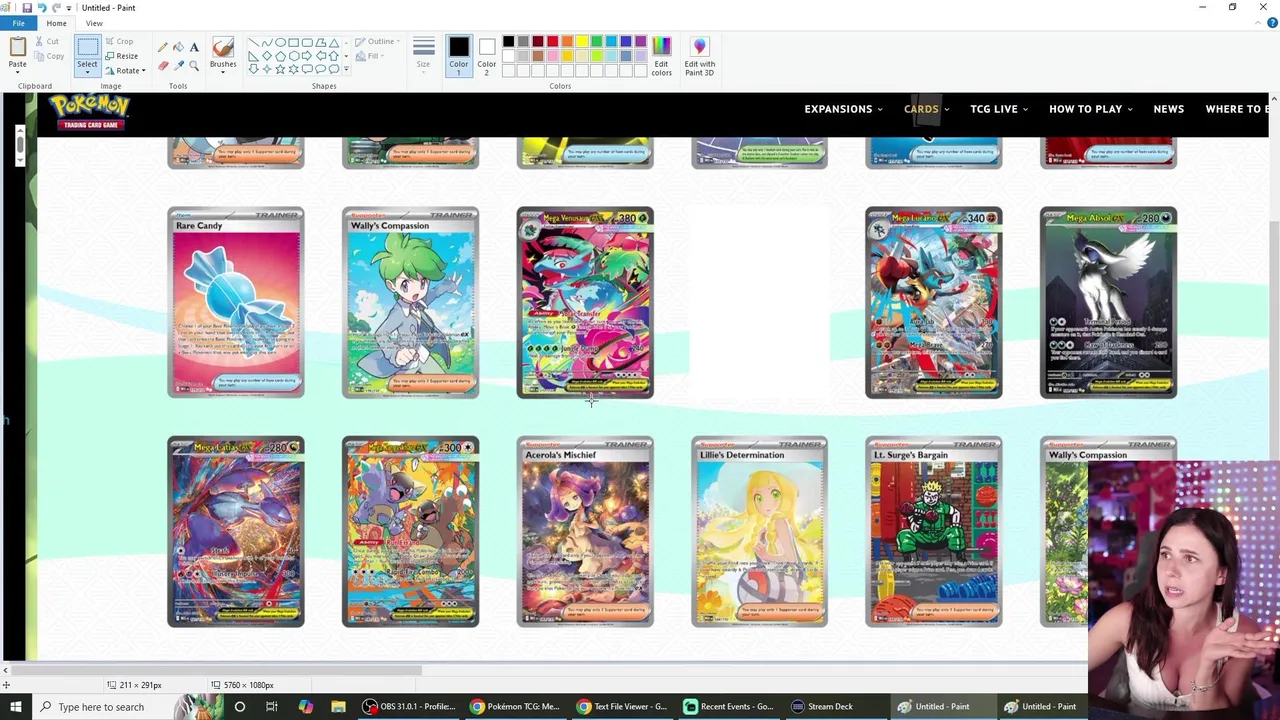Select the Pencil tool
The width and height of the screenshot is (1280, 720).
(162, 47)
